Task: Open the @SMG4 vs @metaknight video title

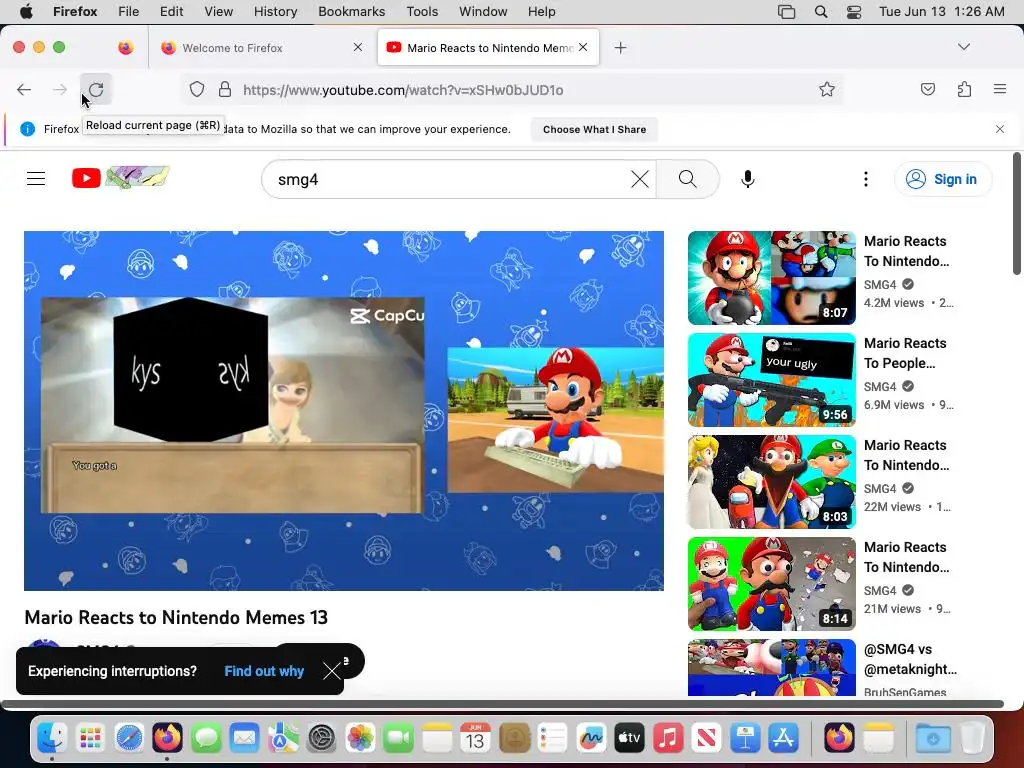Action: 910,659
